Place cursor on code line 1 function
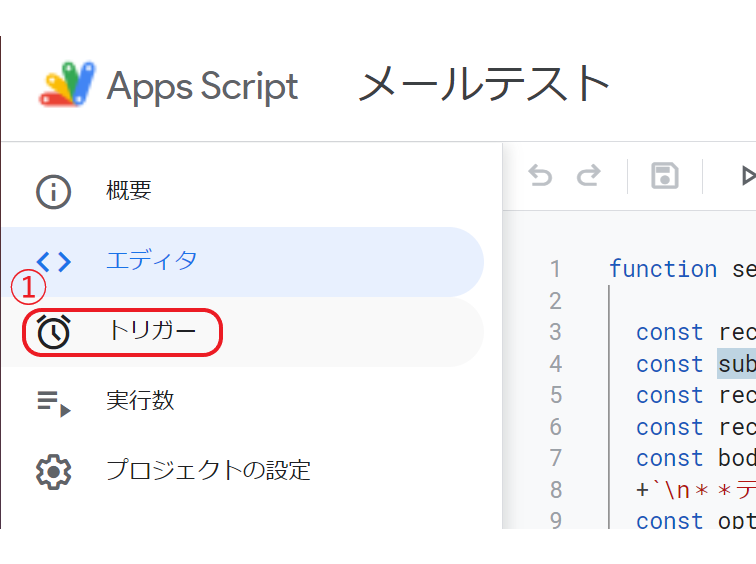Viewport: 756px width, 564px height. [663, 269]
